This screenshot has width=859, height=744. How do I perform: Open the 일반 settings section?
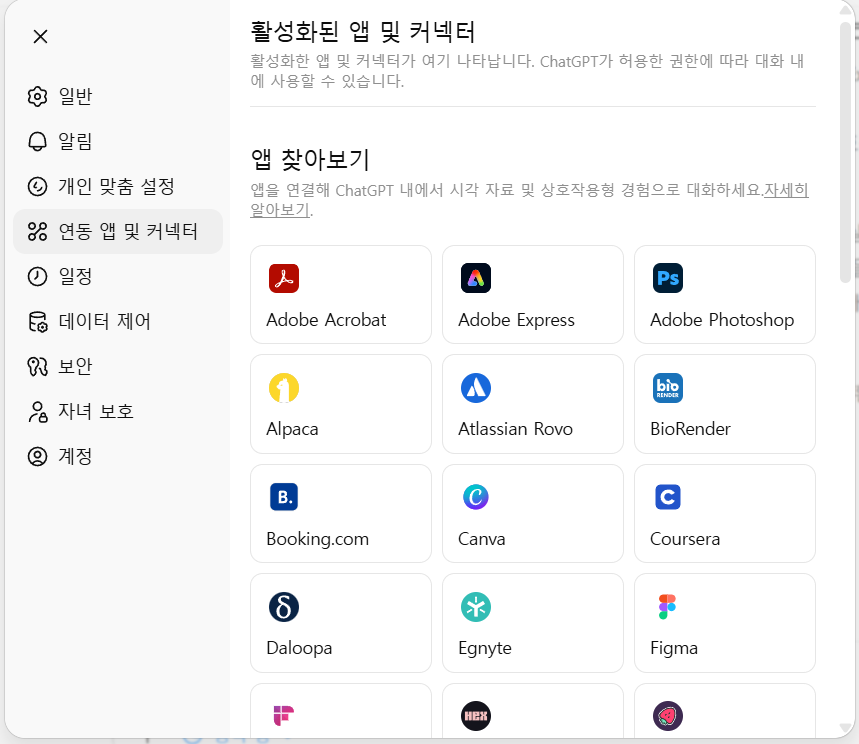pyautogui.click(x=118, y=96)
